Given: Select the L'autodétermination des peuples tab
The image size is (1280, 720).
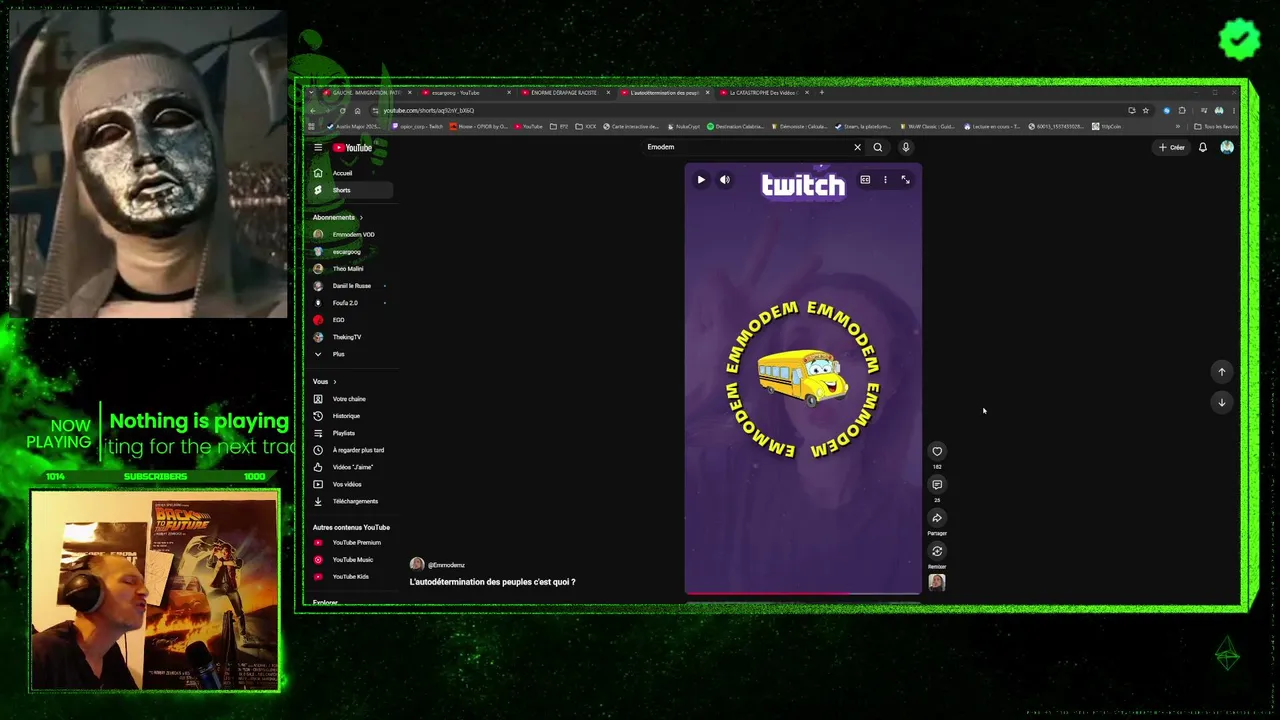Looking at the screenshot, I should click(x=664, y=93).
